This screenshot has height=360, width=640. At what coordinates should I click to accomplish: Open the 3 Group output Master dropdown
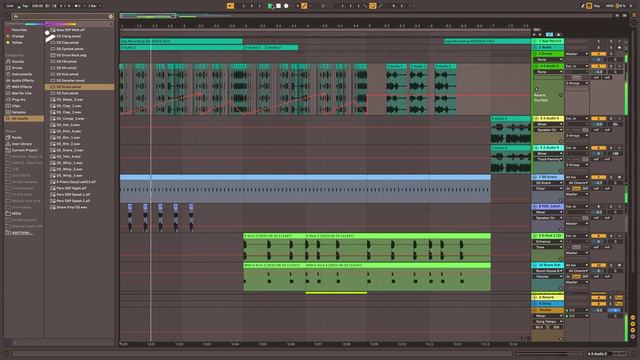(577, 53)
